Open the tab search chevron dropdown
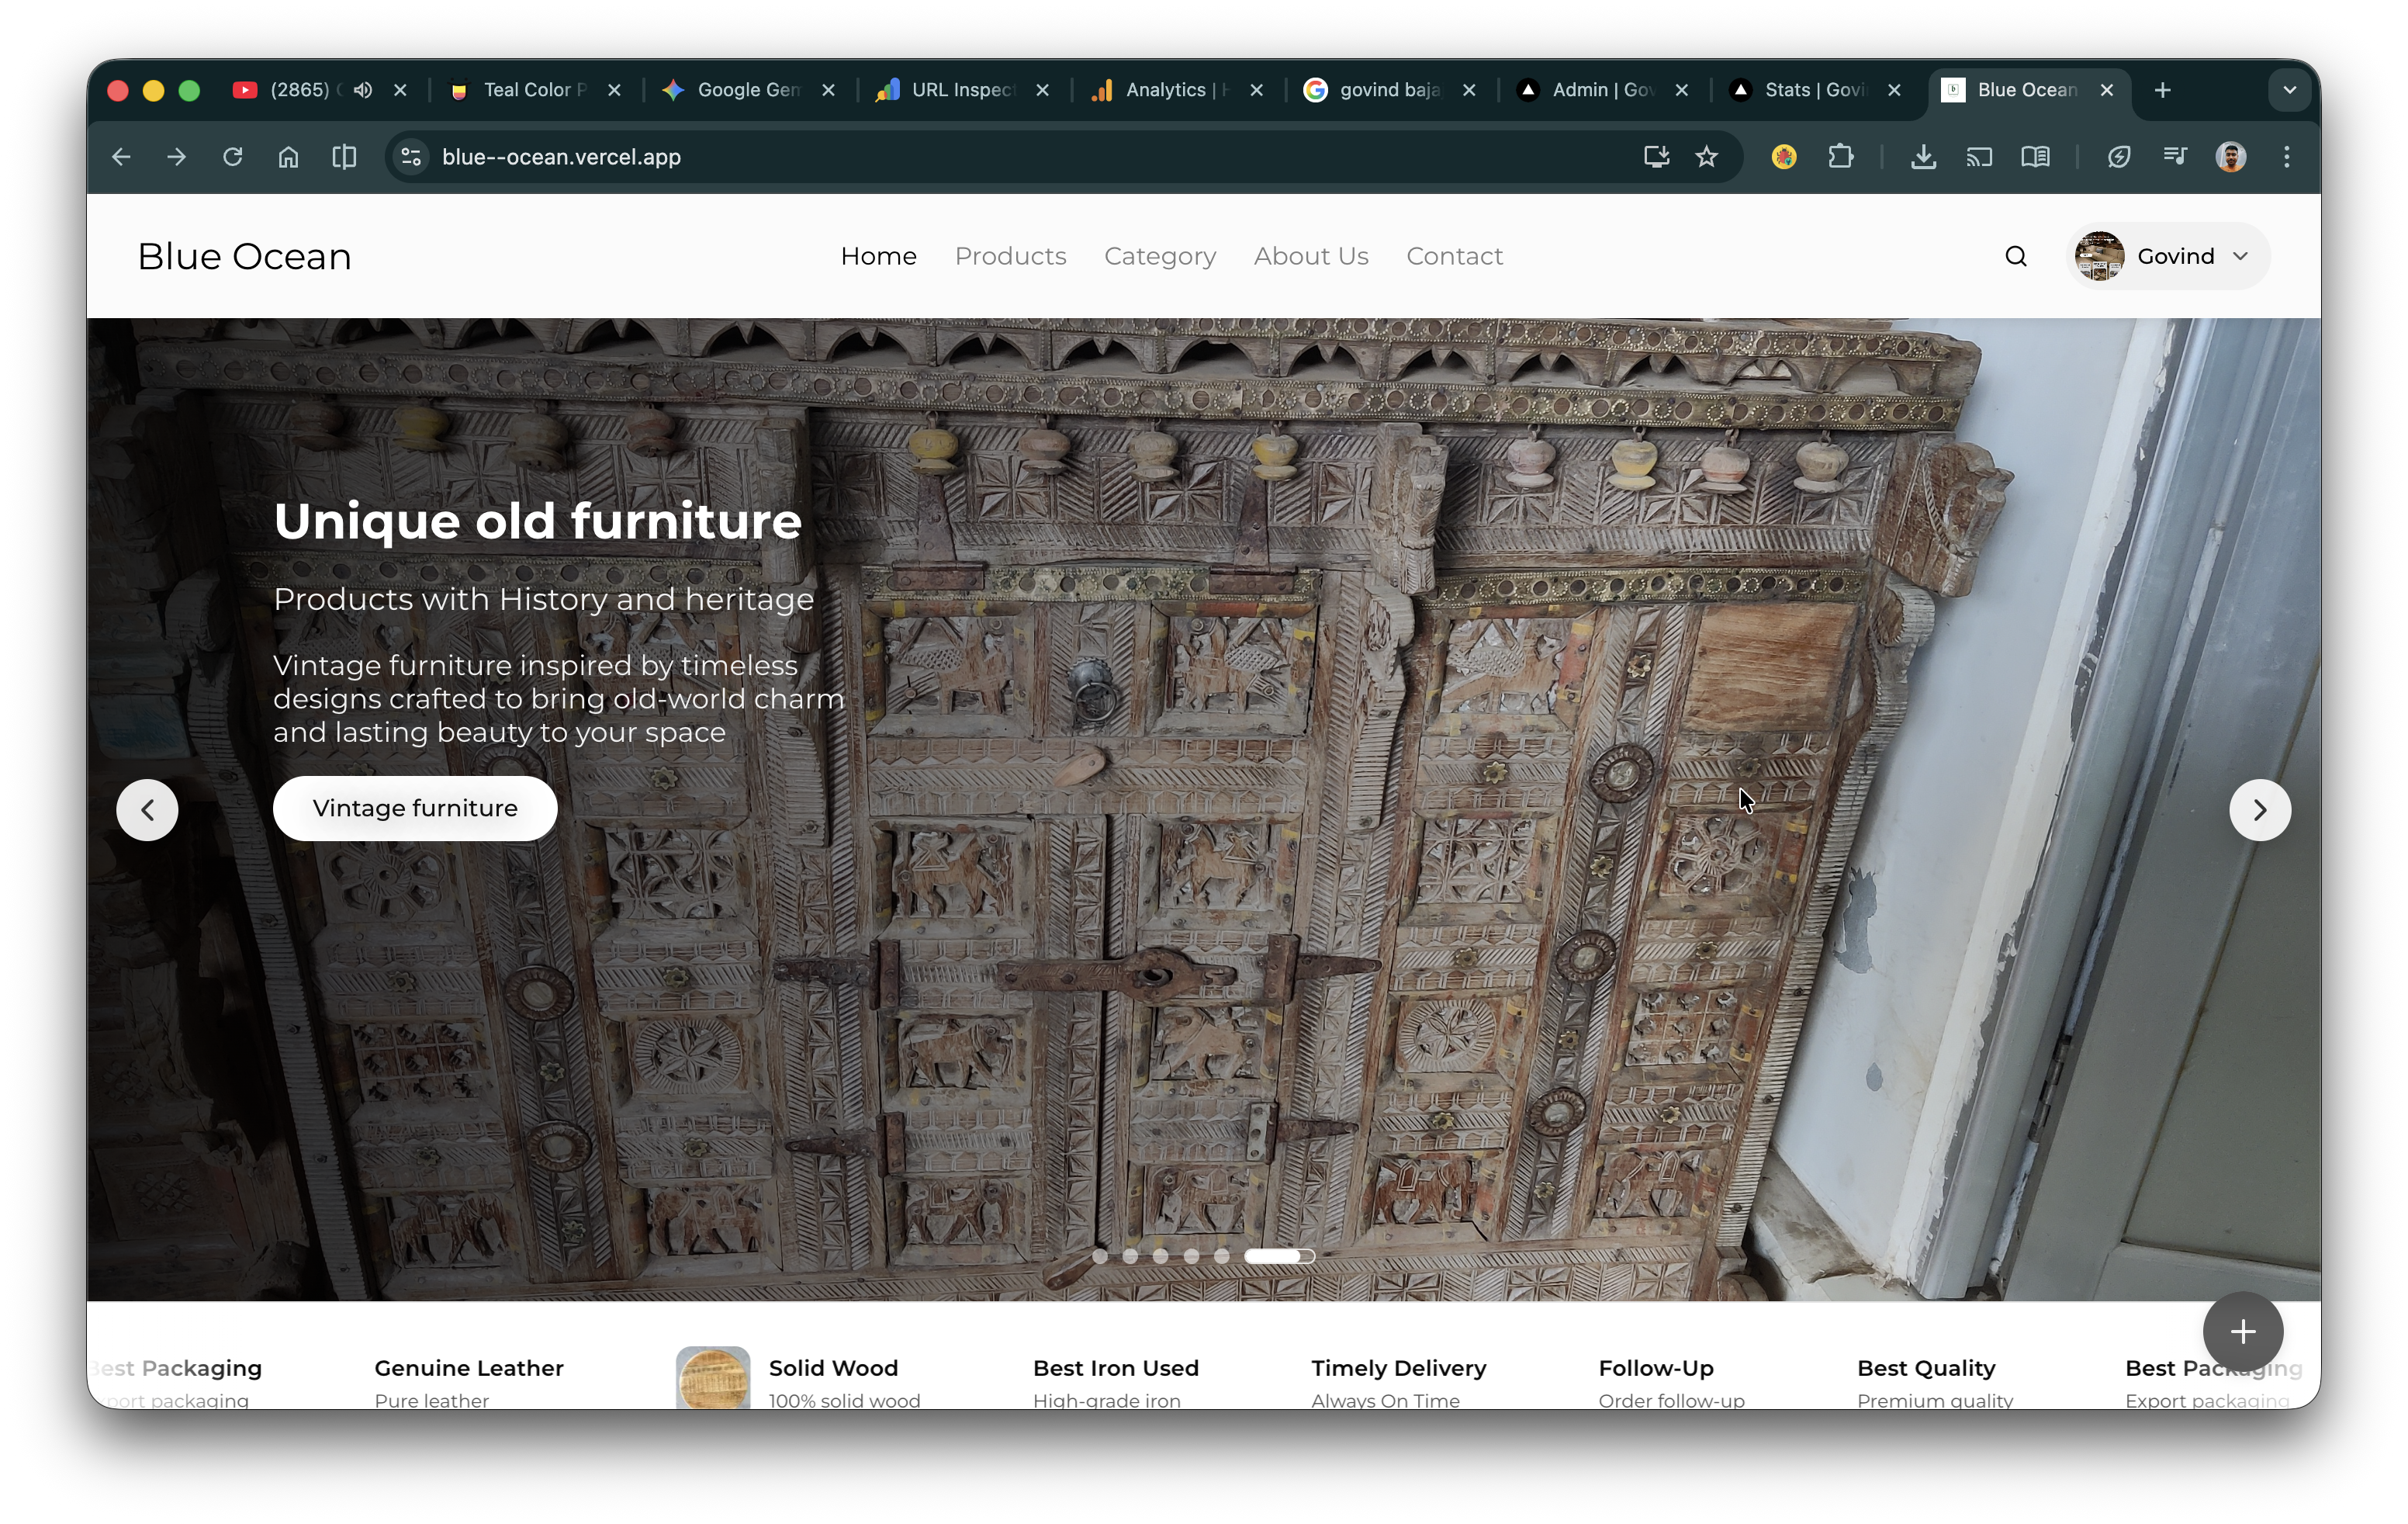The image size is (2408, 1524). (x=2289, y=90)
